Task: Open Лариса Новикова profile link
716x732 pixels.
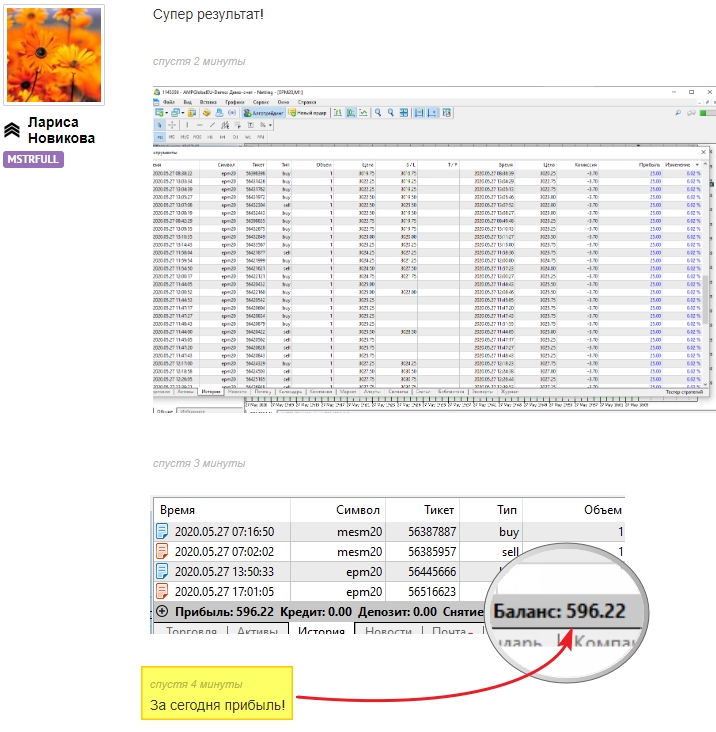Action: [x=61, y=130]
